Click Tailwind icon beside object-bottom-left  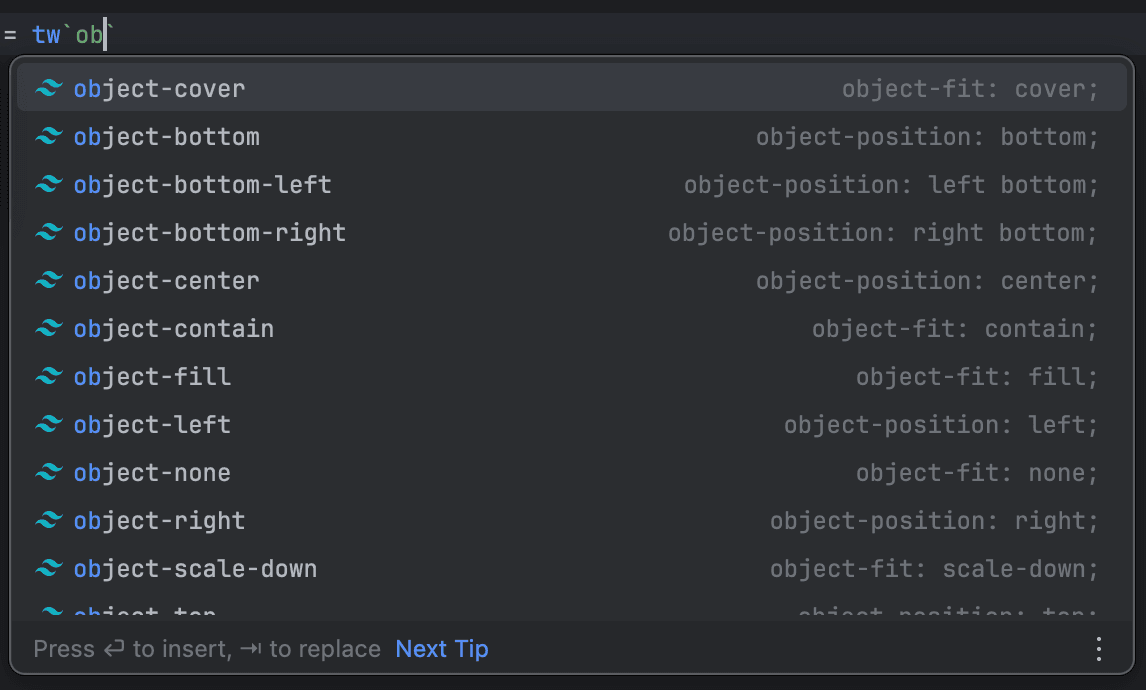click(48, 185)
